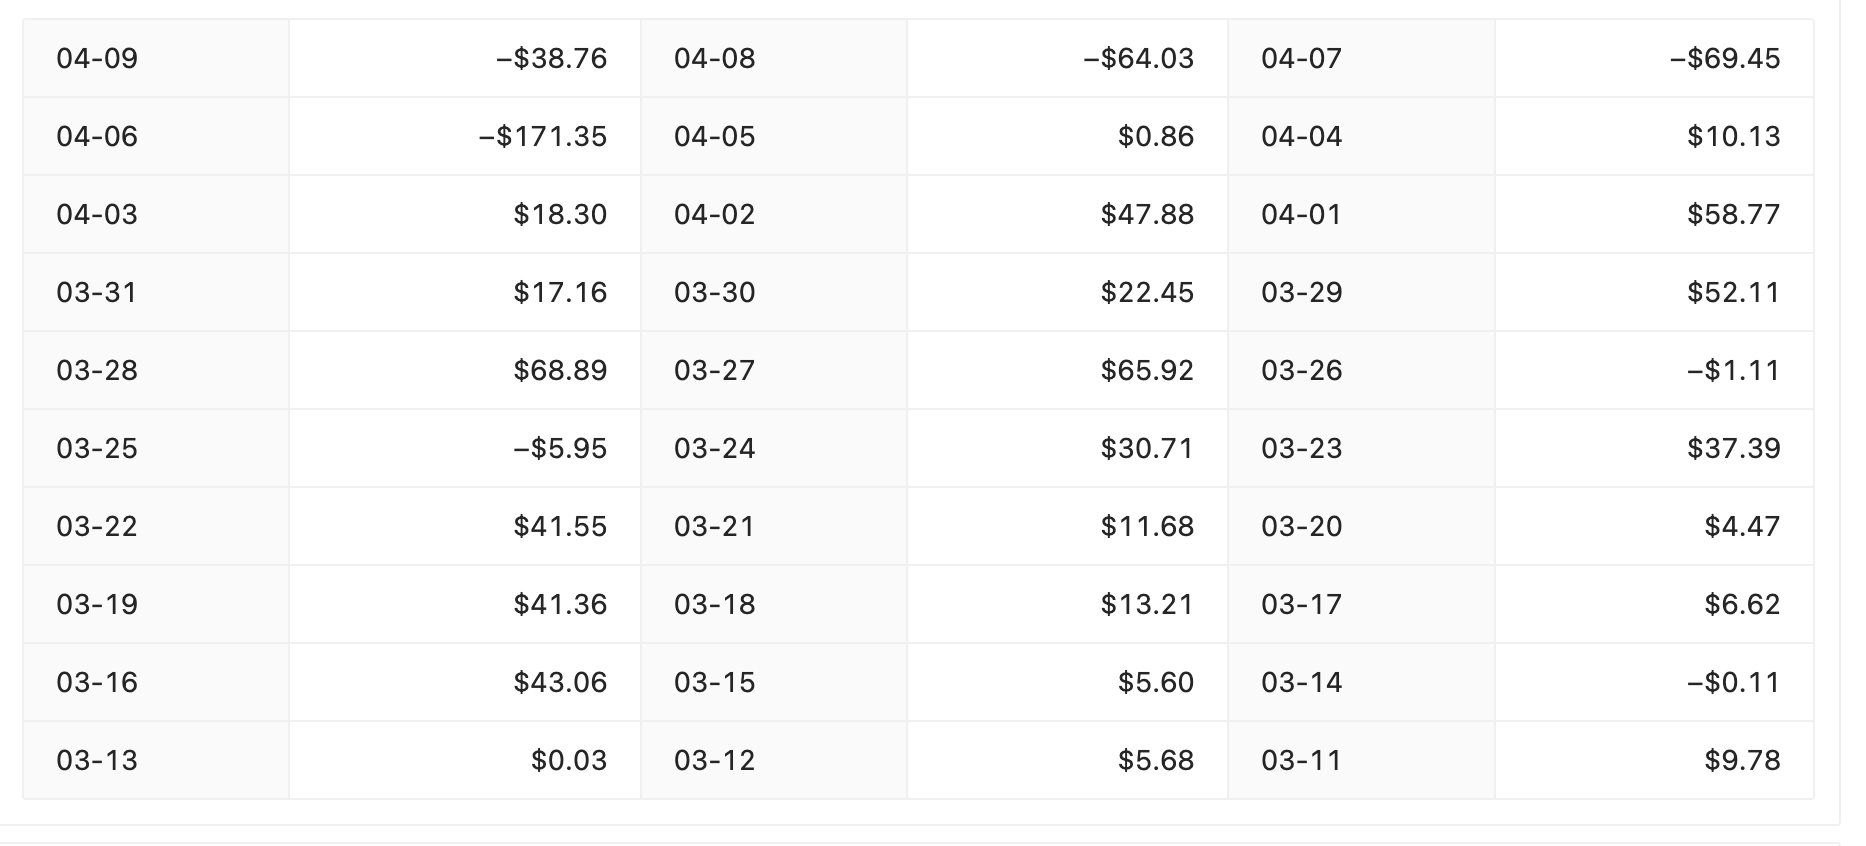This screenshot has width=1866, height=846.
Task: Select the 03-31 date cell
Action: (x=156, y=292)
